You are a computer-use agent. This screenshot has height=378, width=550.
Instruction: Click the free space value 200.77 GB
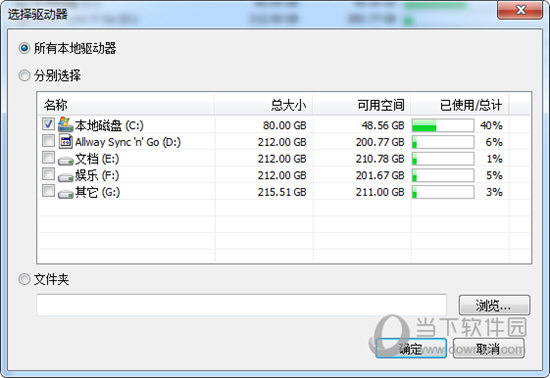380,142
